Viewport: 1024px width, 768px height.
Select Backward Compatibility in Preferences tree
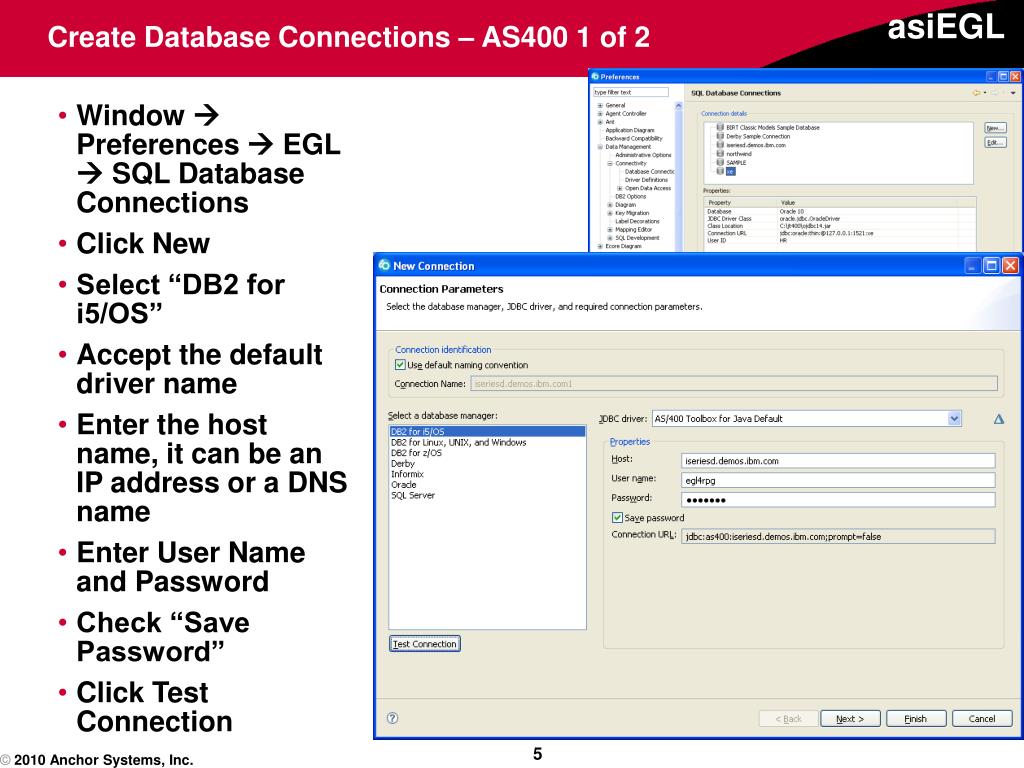(633, 138)
